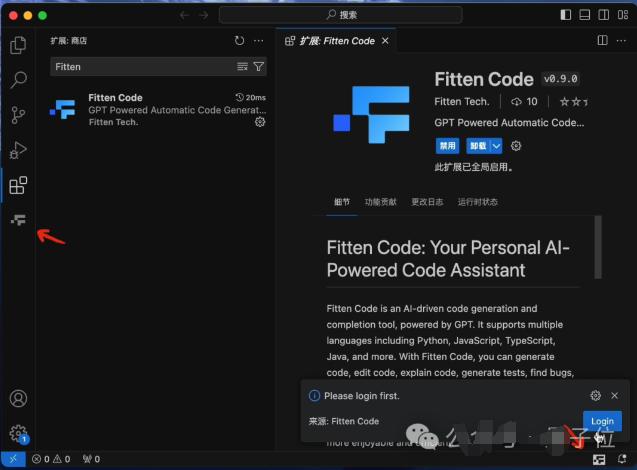
Task: Open extension settings gear beside uninstall
Action: pos(516,145)
